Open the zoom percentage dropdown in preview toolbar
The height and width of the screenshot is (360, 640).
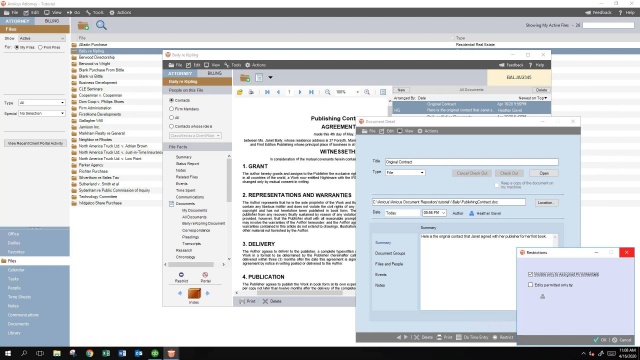358,92
